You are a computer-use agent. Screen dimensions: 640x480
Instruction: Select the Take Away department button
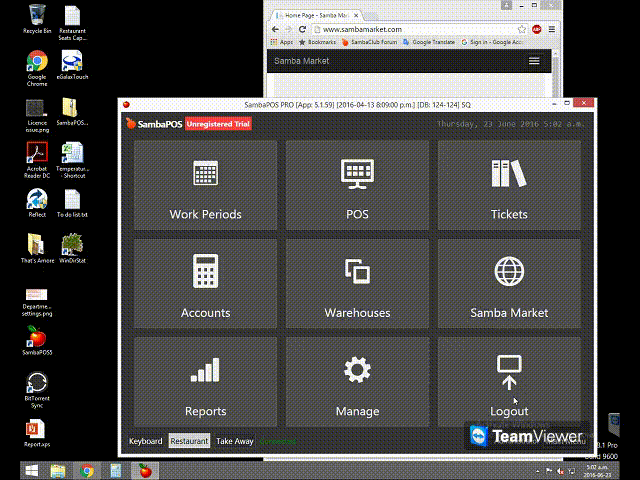pos(235,441)
